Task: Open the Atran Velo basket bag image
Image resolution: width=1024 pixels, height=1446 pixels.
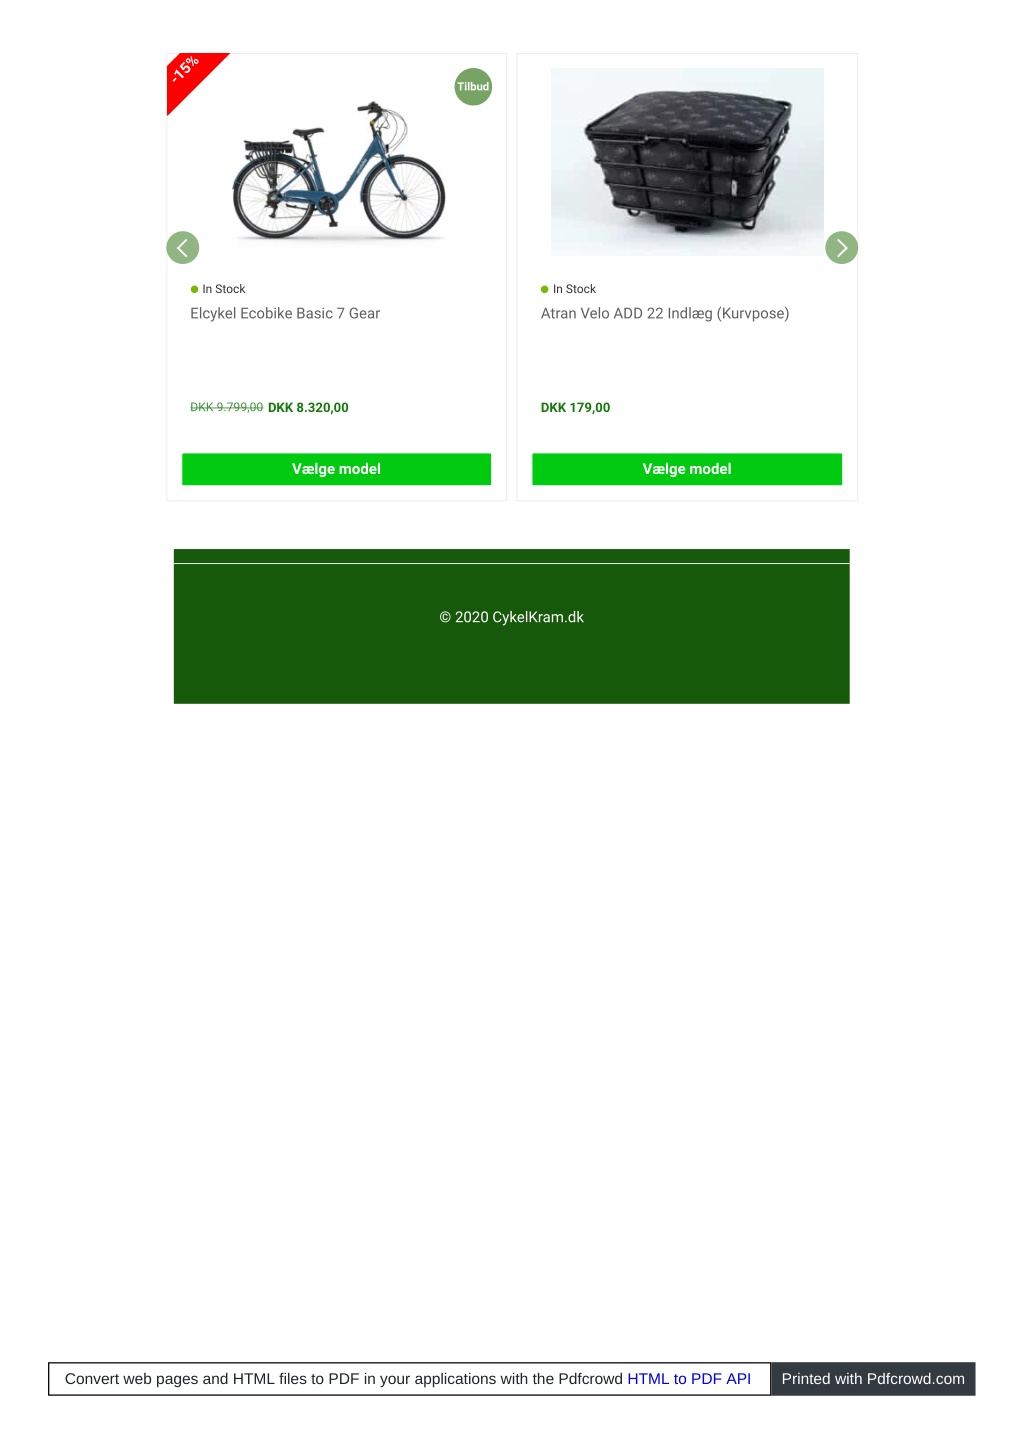Action: (687, 162)
